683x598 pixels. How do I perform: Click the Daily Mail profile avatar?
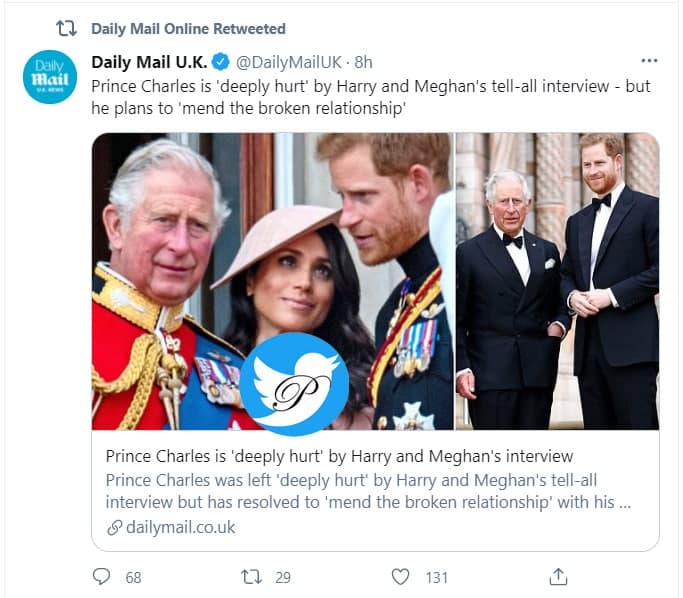pyautogui.click(x=49, y=77)
